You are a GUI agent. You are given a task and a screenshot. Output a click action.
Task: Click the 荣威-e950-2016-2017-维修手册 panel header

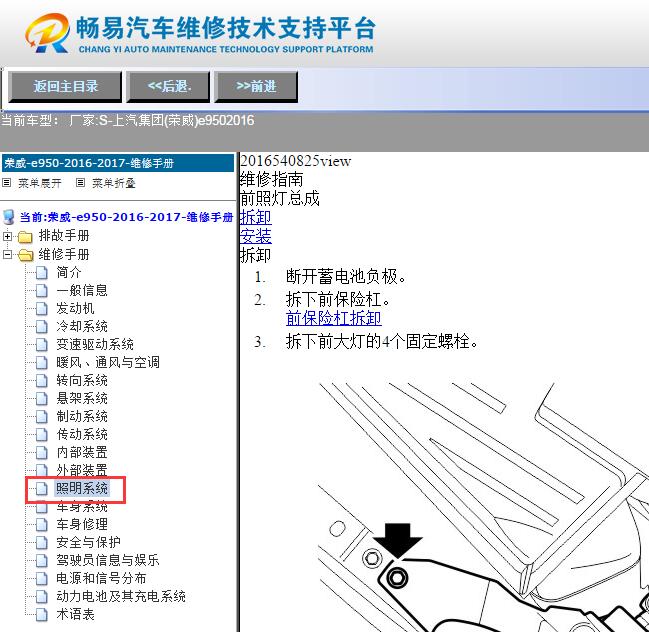118,163
